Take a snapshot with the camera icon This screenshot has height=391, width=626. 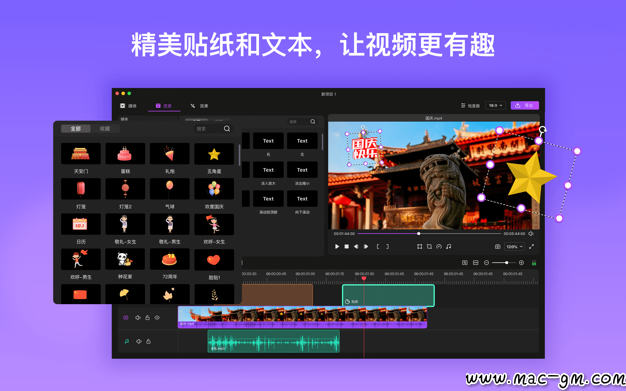pyautogui.click(x=497, y=247)
